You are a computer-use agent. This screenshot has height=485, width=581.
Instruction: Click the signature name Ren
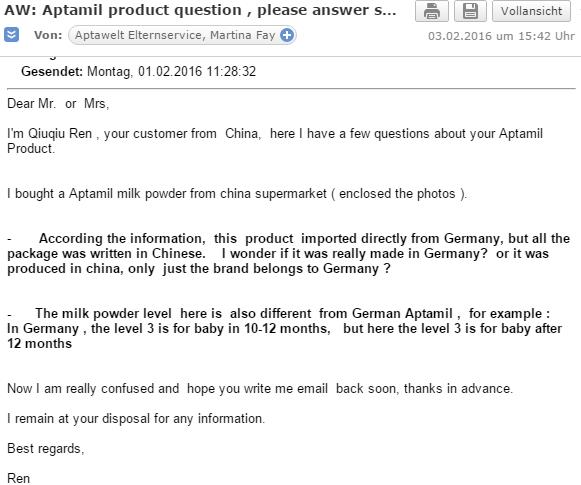tap(19, 478)
